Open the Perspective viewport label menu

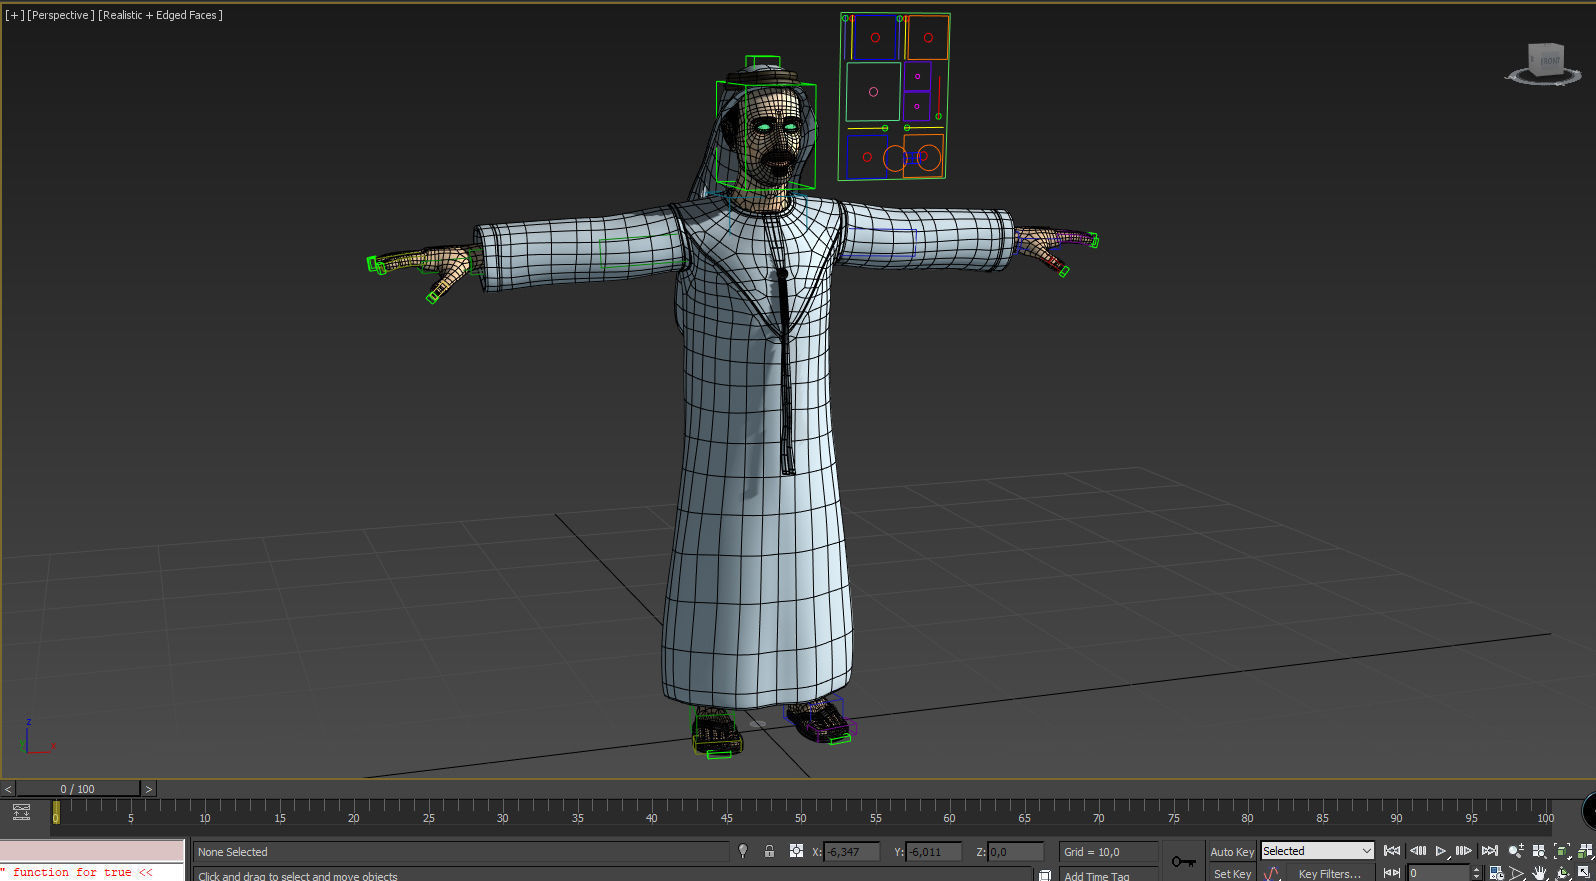[60, 15]
